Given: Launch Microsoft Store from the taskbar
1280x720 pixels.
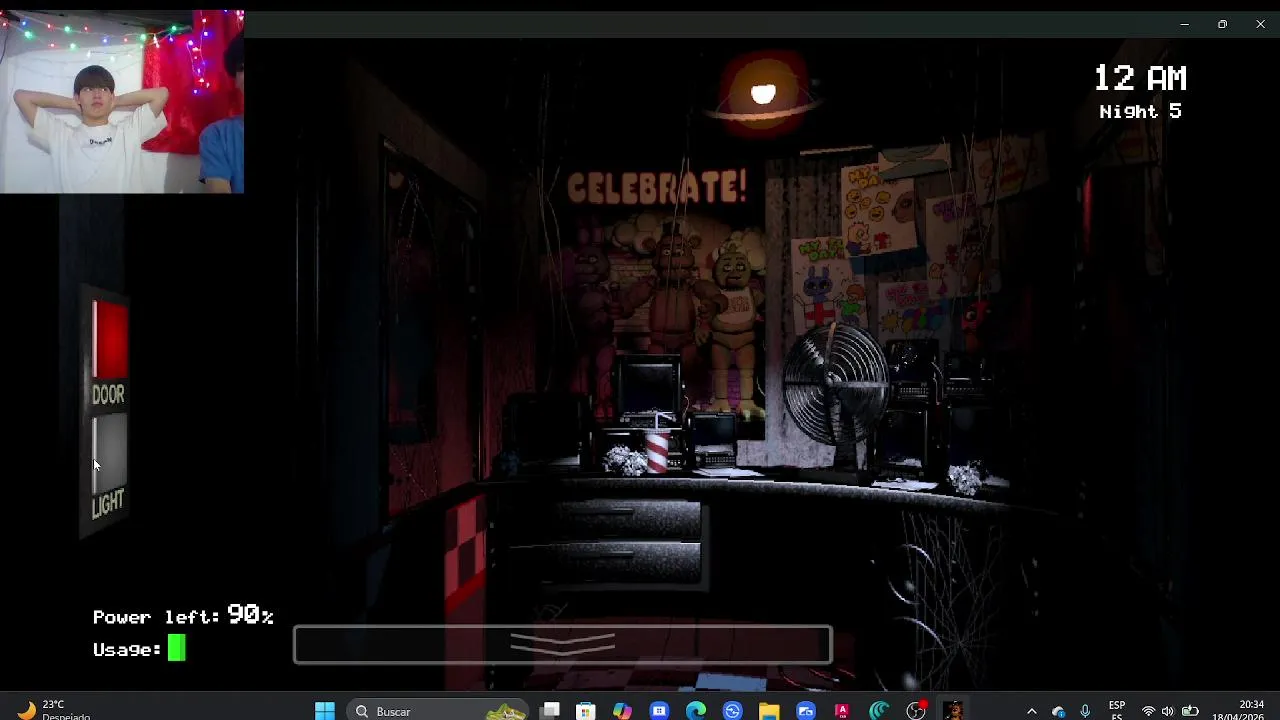Looking at the screenshot, I should 586,711.
